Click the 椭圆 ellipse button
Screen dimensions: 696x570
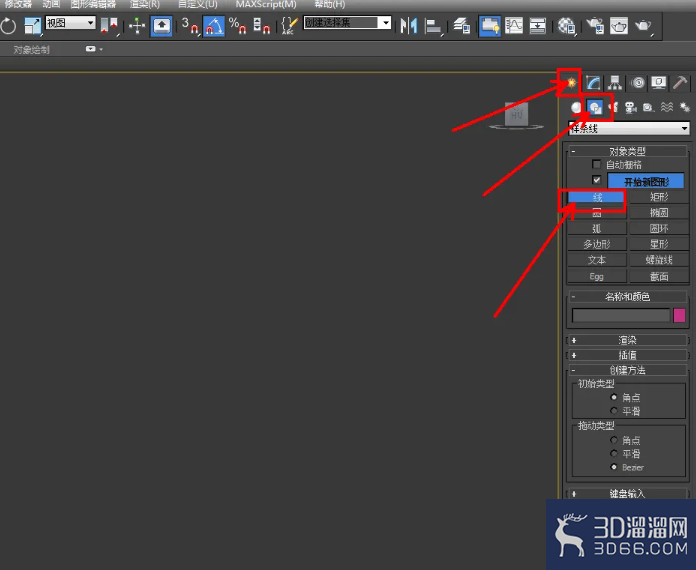(659, 213)
